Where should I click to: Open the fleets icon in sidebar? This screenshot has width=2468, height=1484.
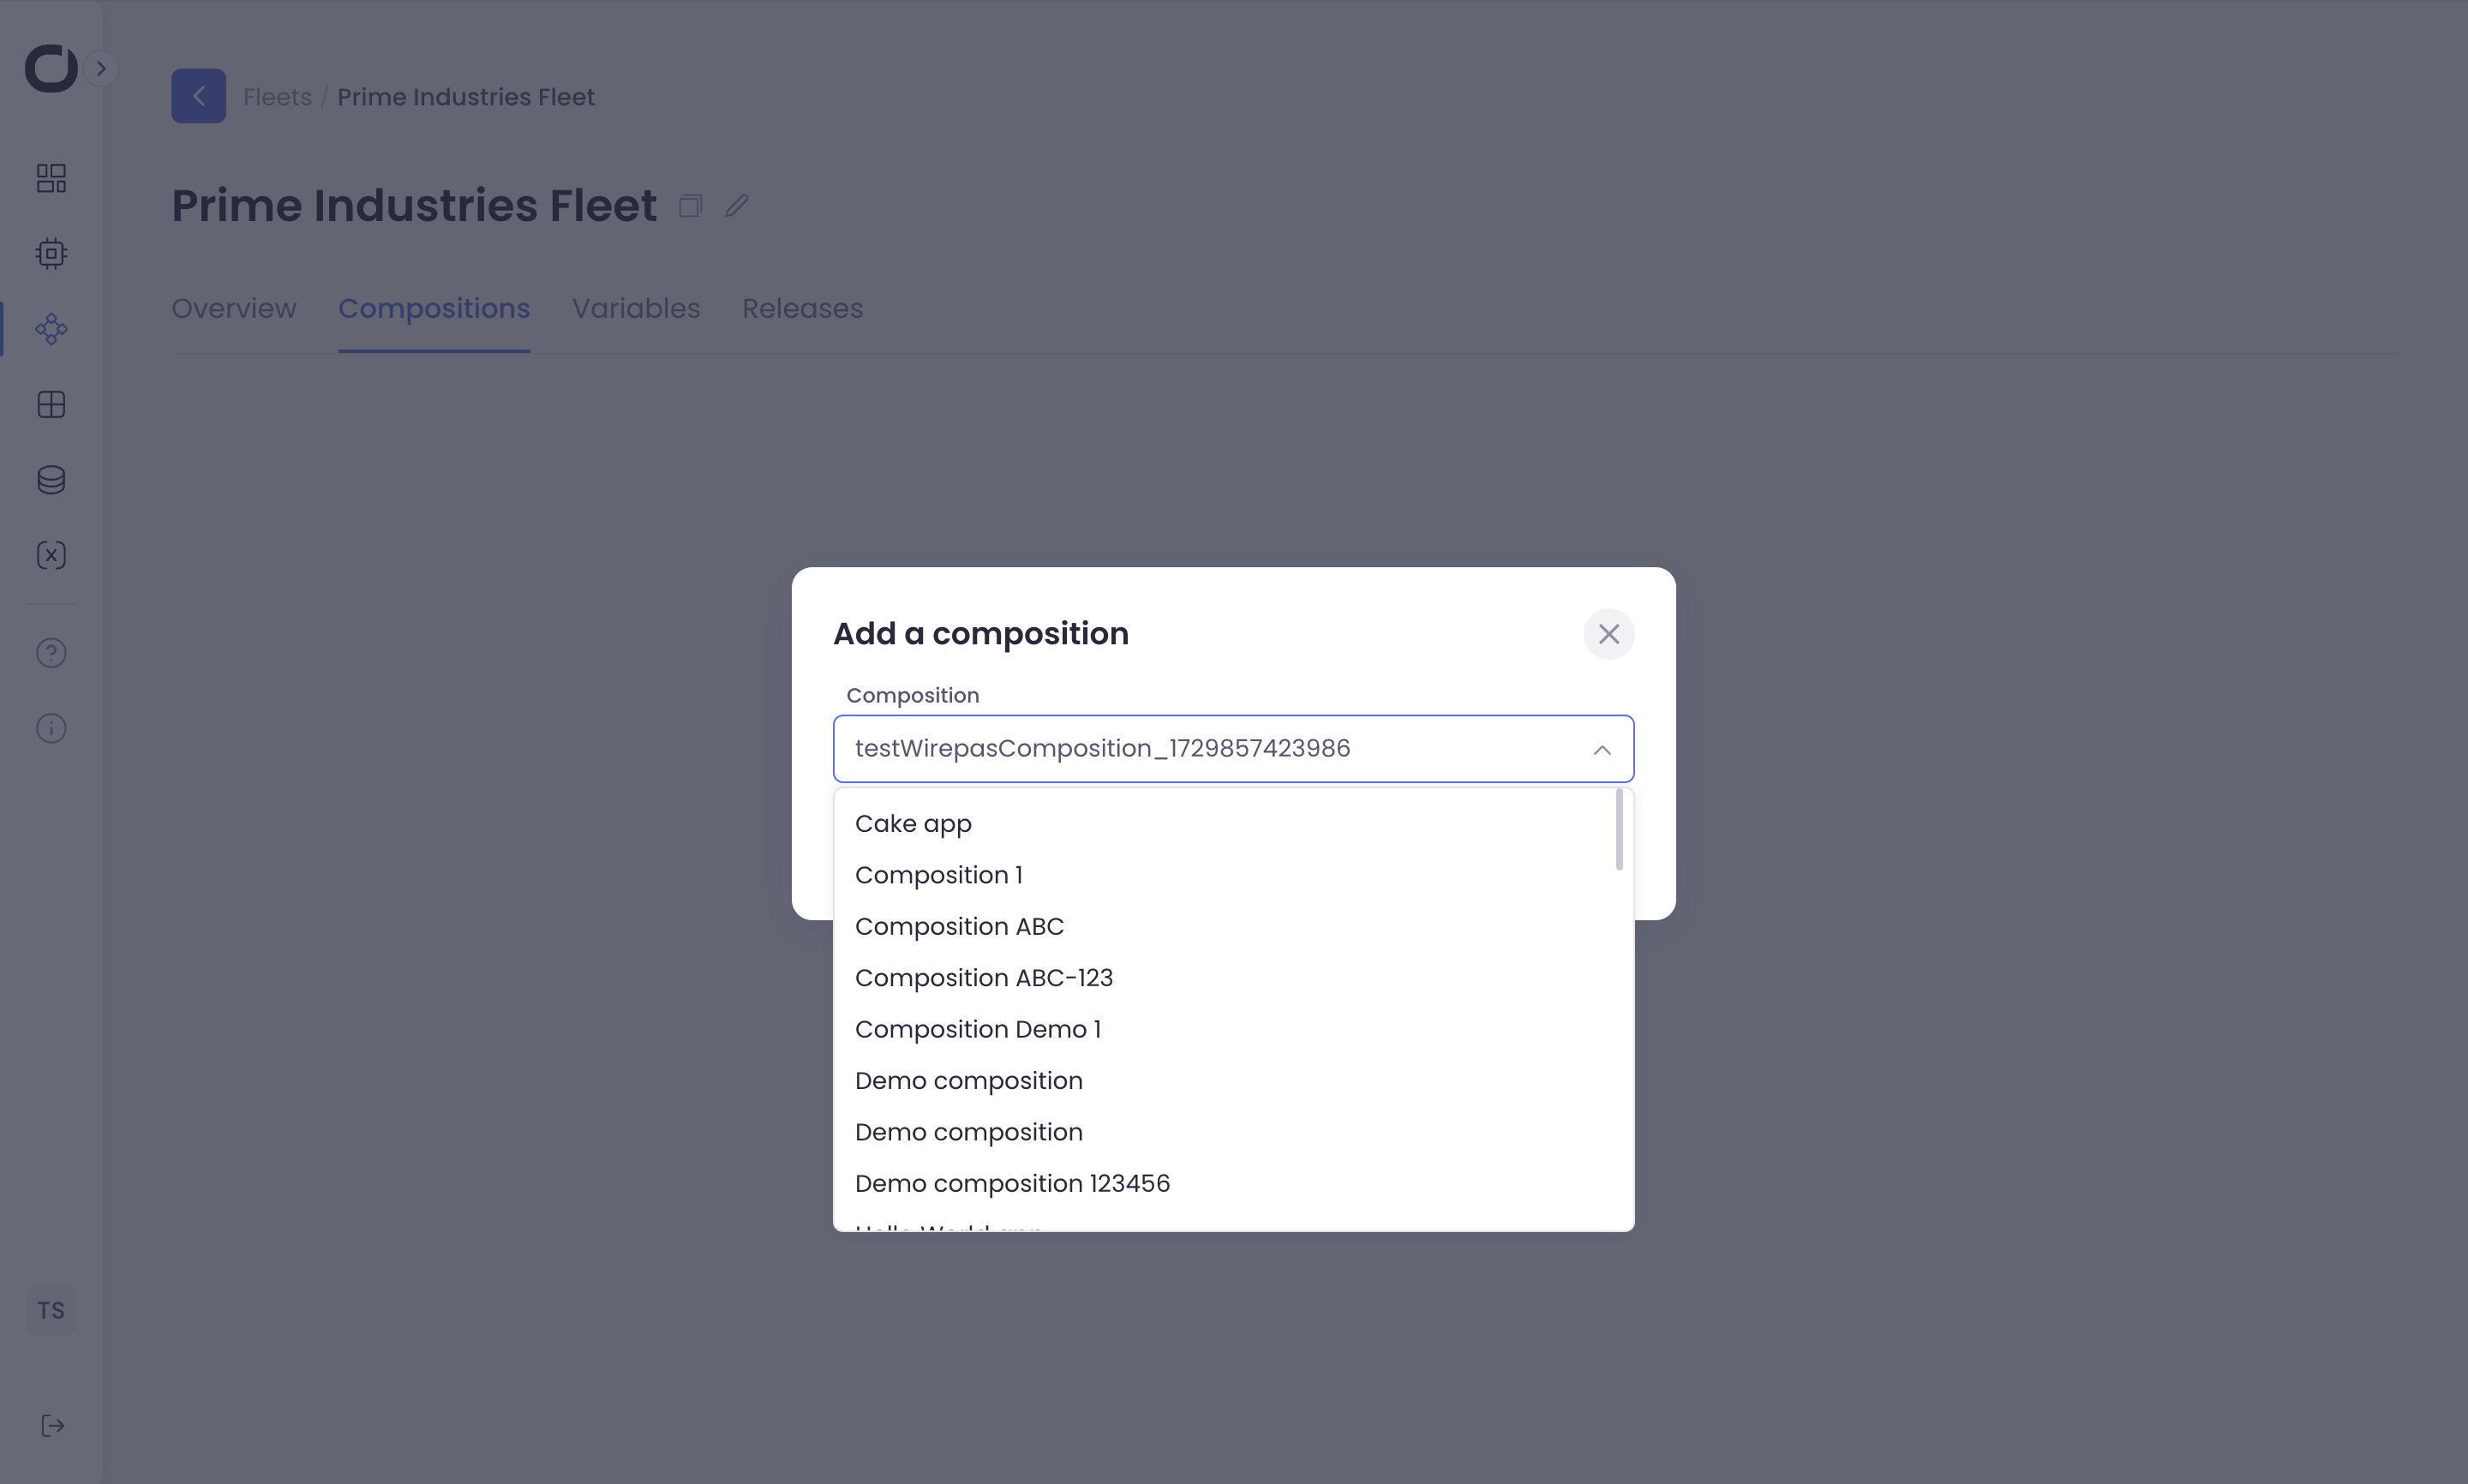51,329
